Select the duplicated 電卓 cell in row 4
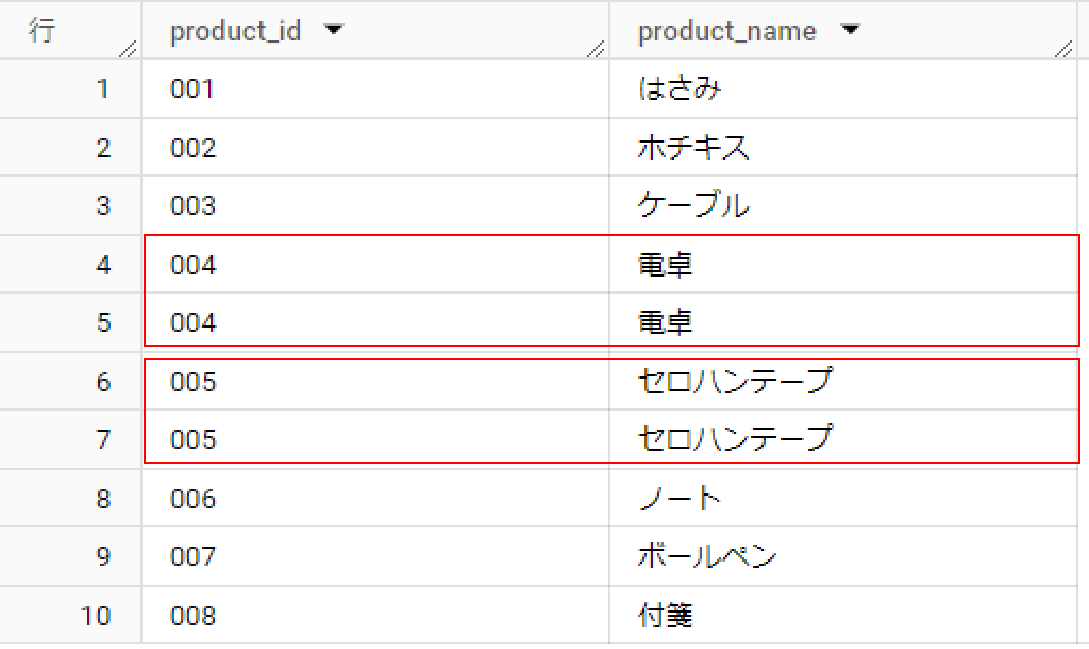1089x649 pixels. click(663, 264)
